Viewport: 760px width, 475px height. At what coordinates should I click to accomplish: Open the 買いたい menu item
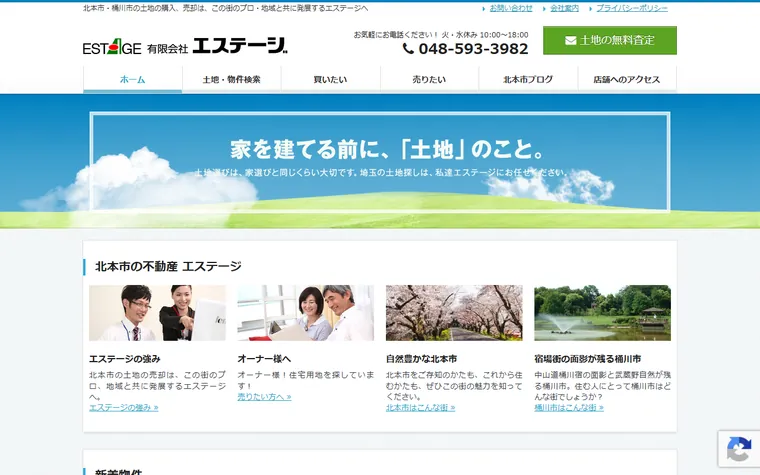(x=330, y=79)
